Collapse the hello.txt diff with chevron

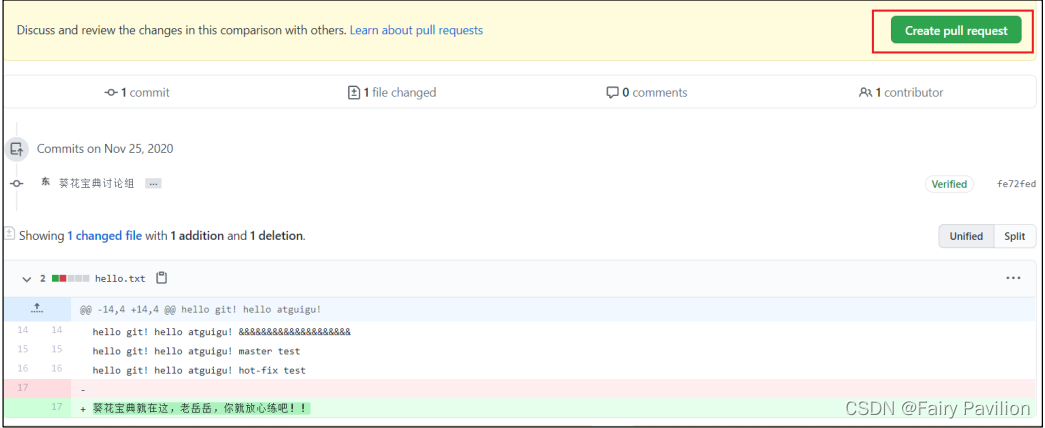point(27,279)
